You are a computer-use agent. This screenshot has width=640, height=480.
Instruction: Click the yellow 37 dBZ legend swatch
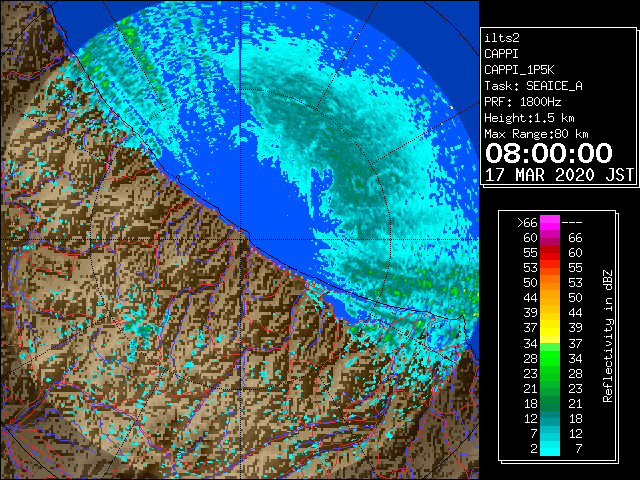[550, 328]
